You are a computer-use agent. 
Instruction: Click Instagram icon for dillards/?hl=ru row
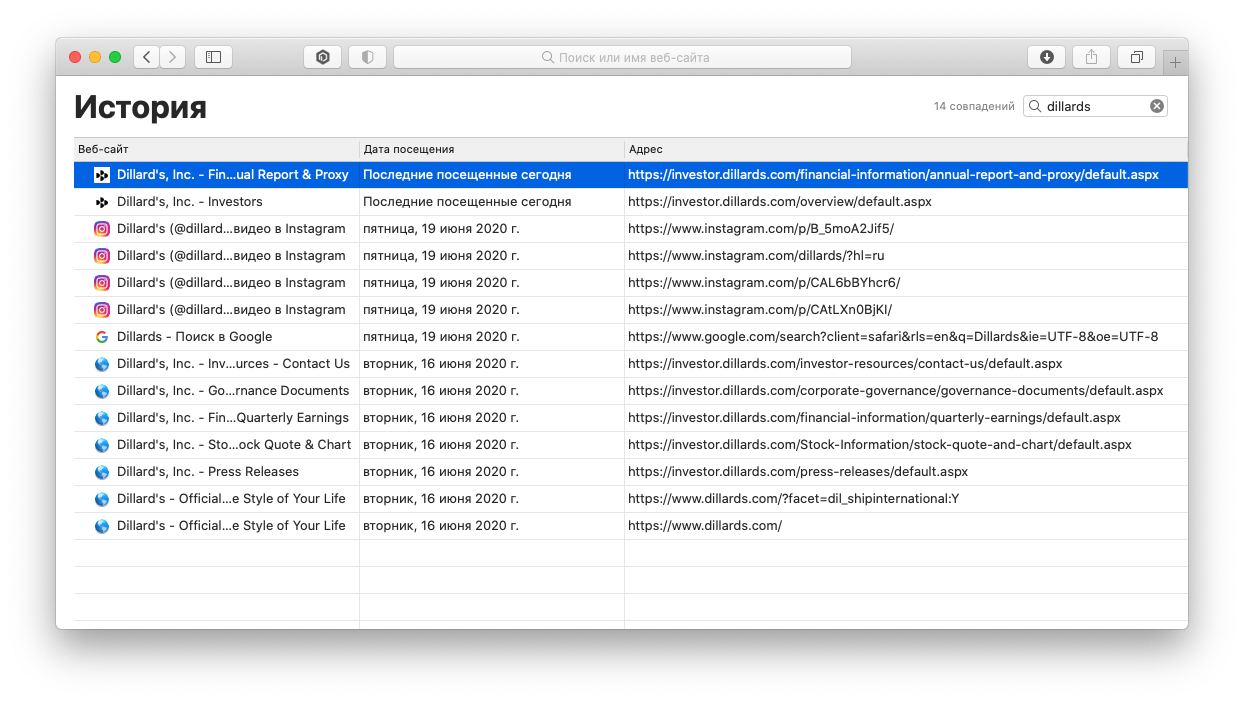click(x=102, y=256)
